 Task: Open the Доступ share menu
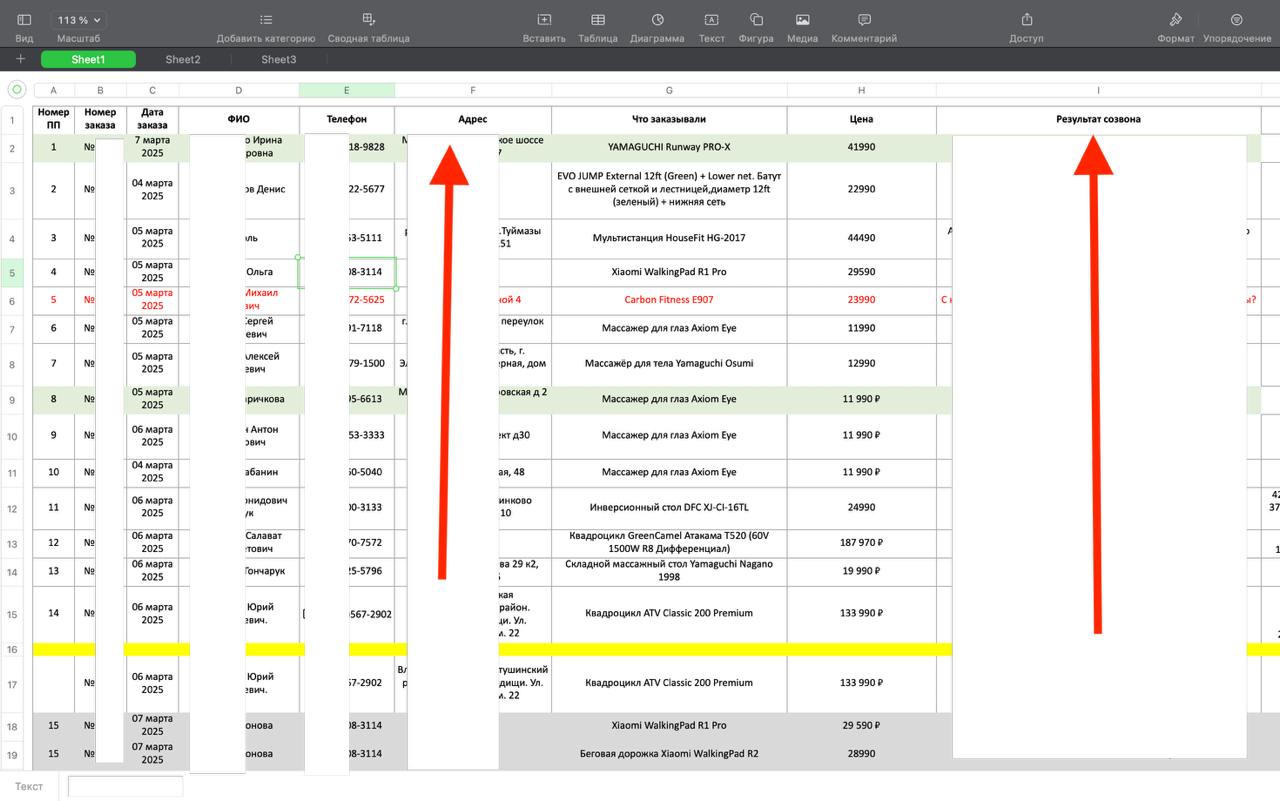click(x=1026, y=20)
